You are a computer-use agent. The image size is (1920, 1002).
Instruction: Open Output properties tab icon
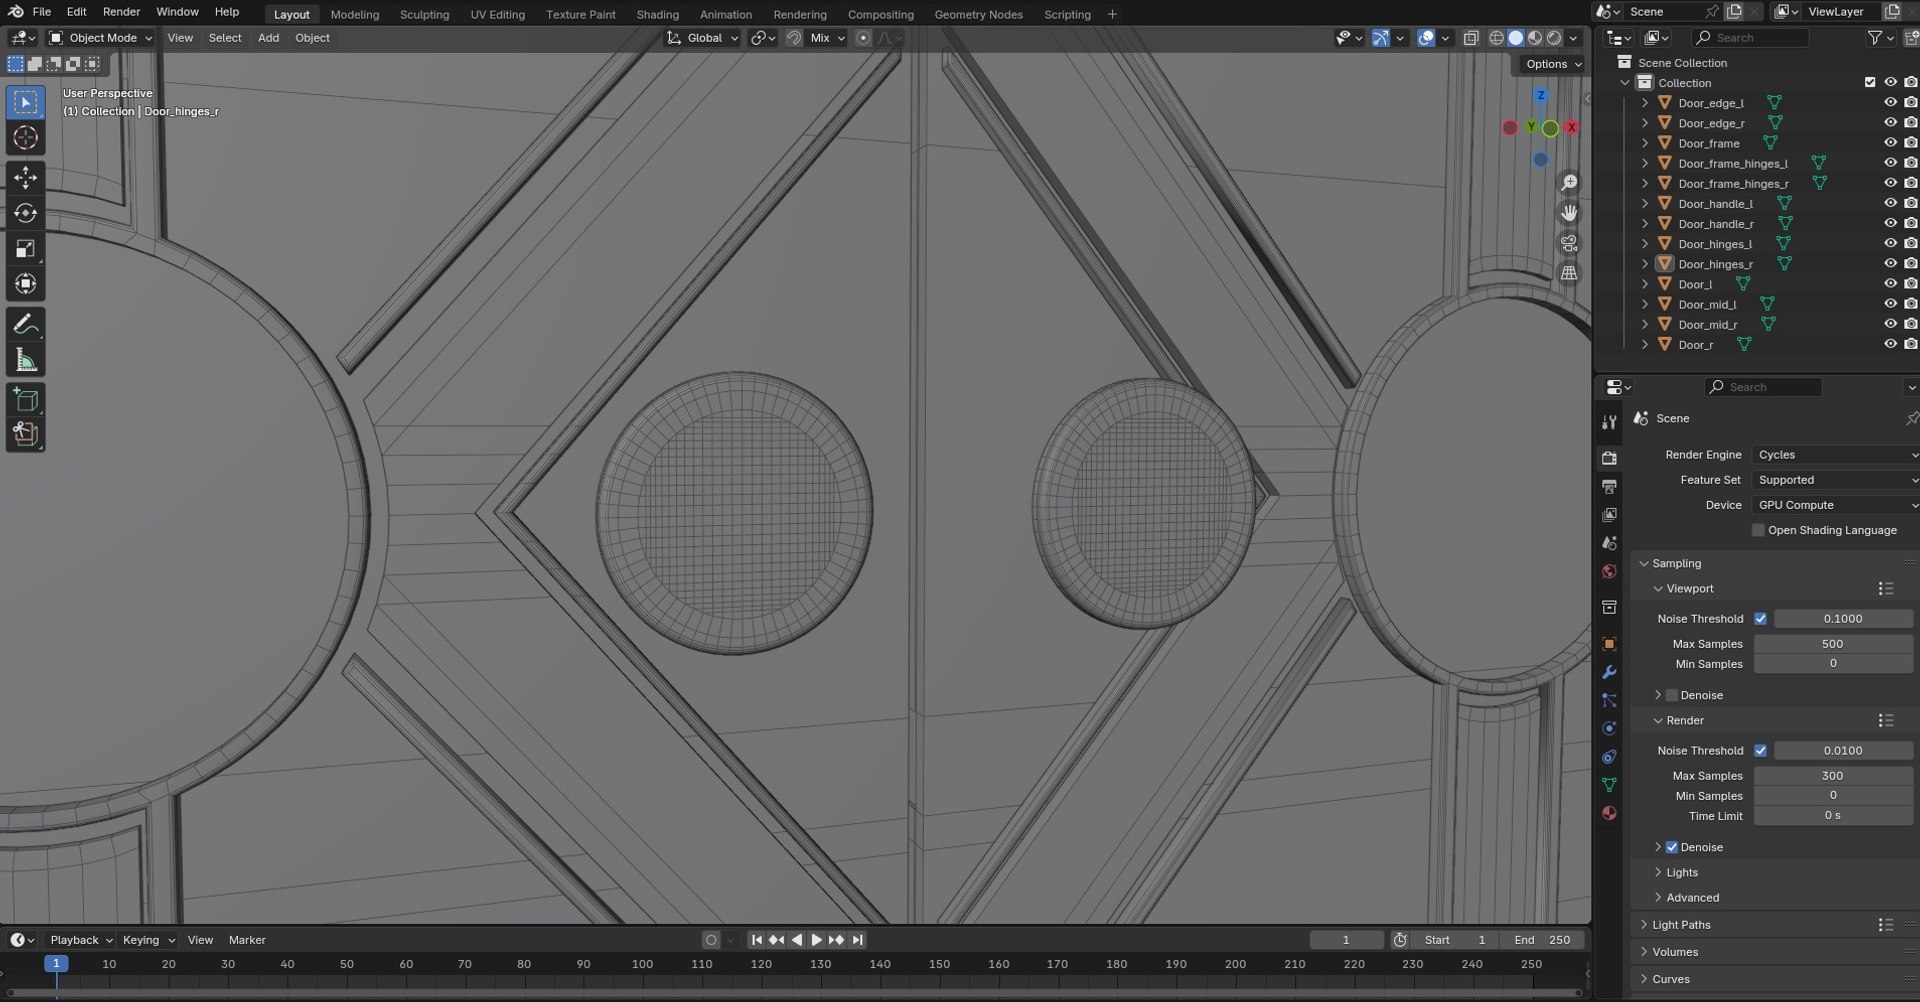[x=1609, y=487]
